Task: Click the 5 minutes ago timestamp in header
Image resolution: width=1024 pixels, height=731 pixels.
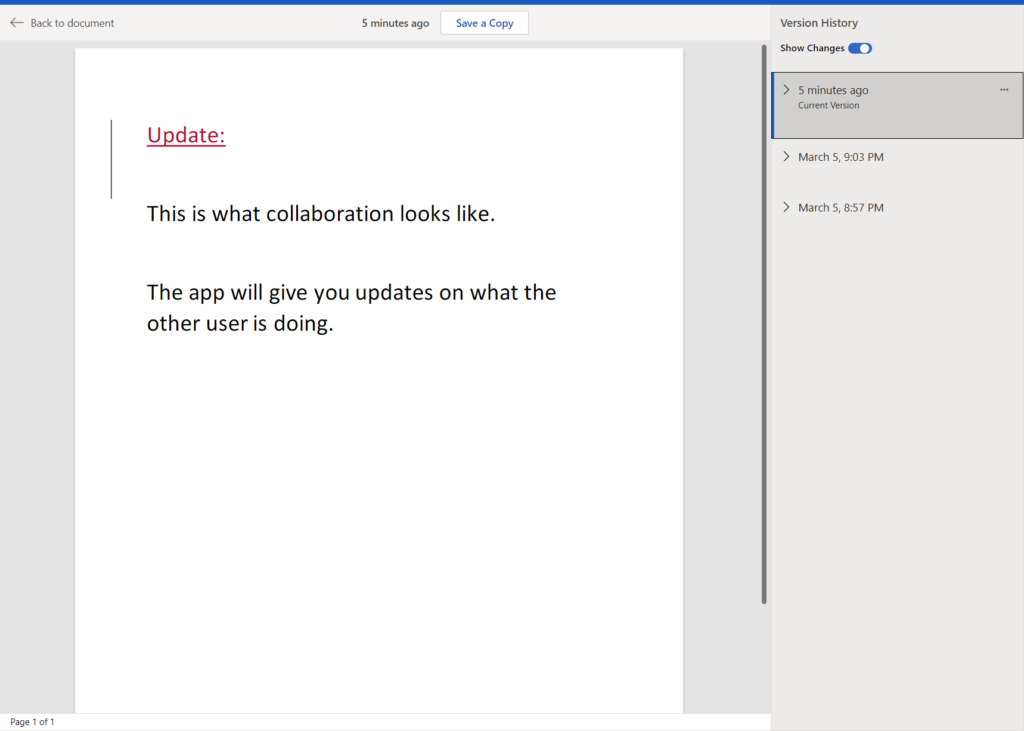Action: (395, 23)
